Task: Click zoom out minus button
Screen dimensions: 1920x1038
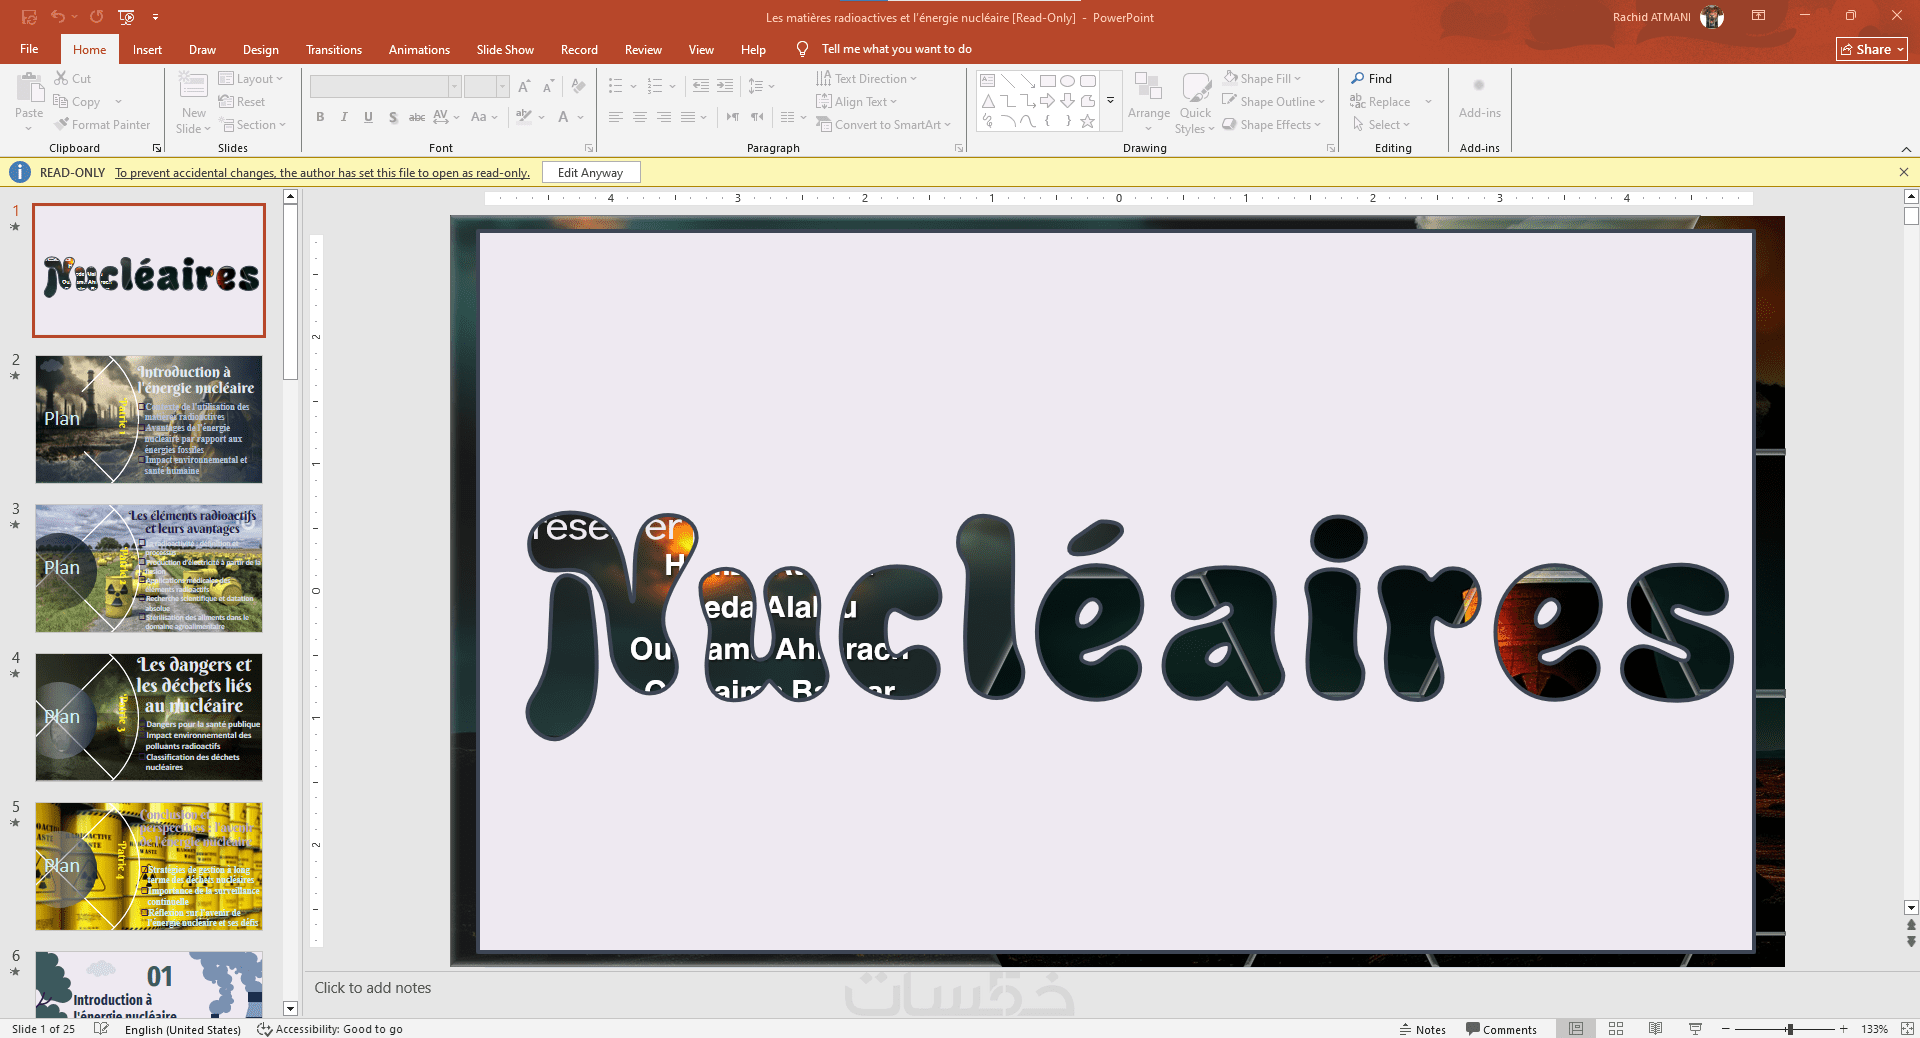Action: [x=1725, y=1029]
